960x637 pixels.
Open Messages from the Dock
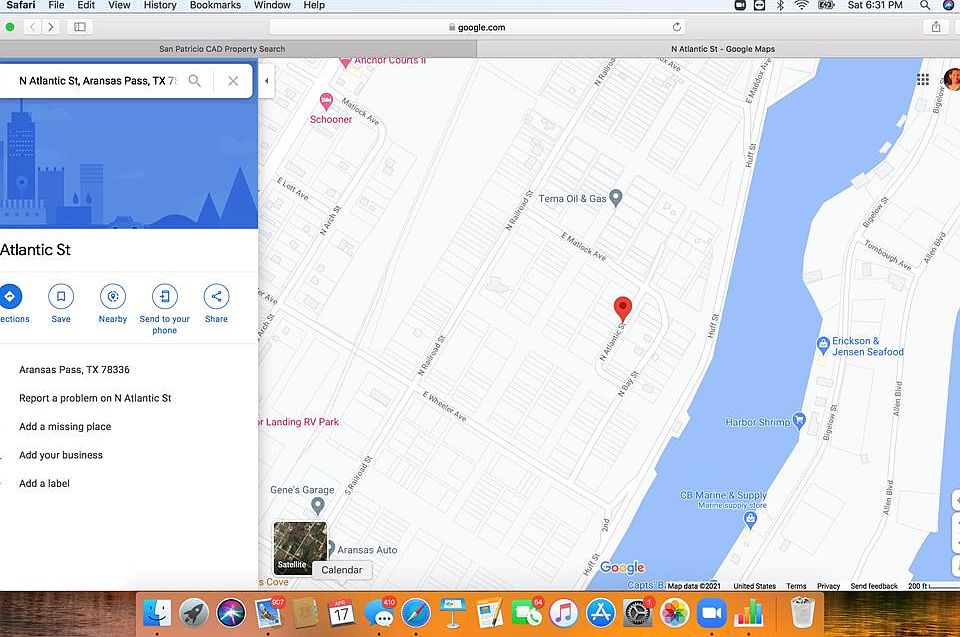click(380, 613)
